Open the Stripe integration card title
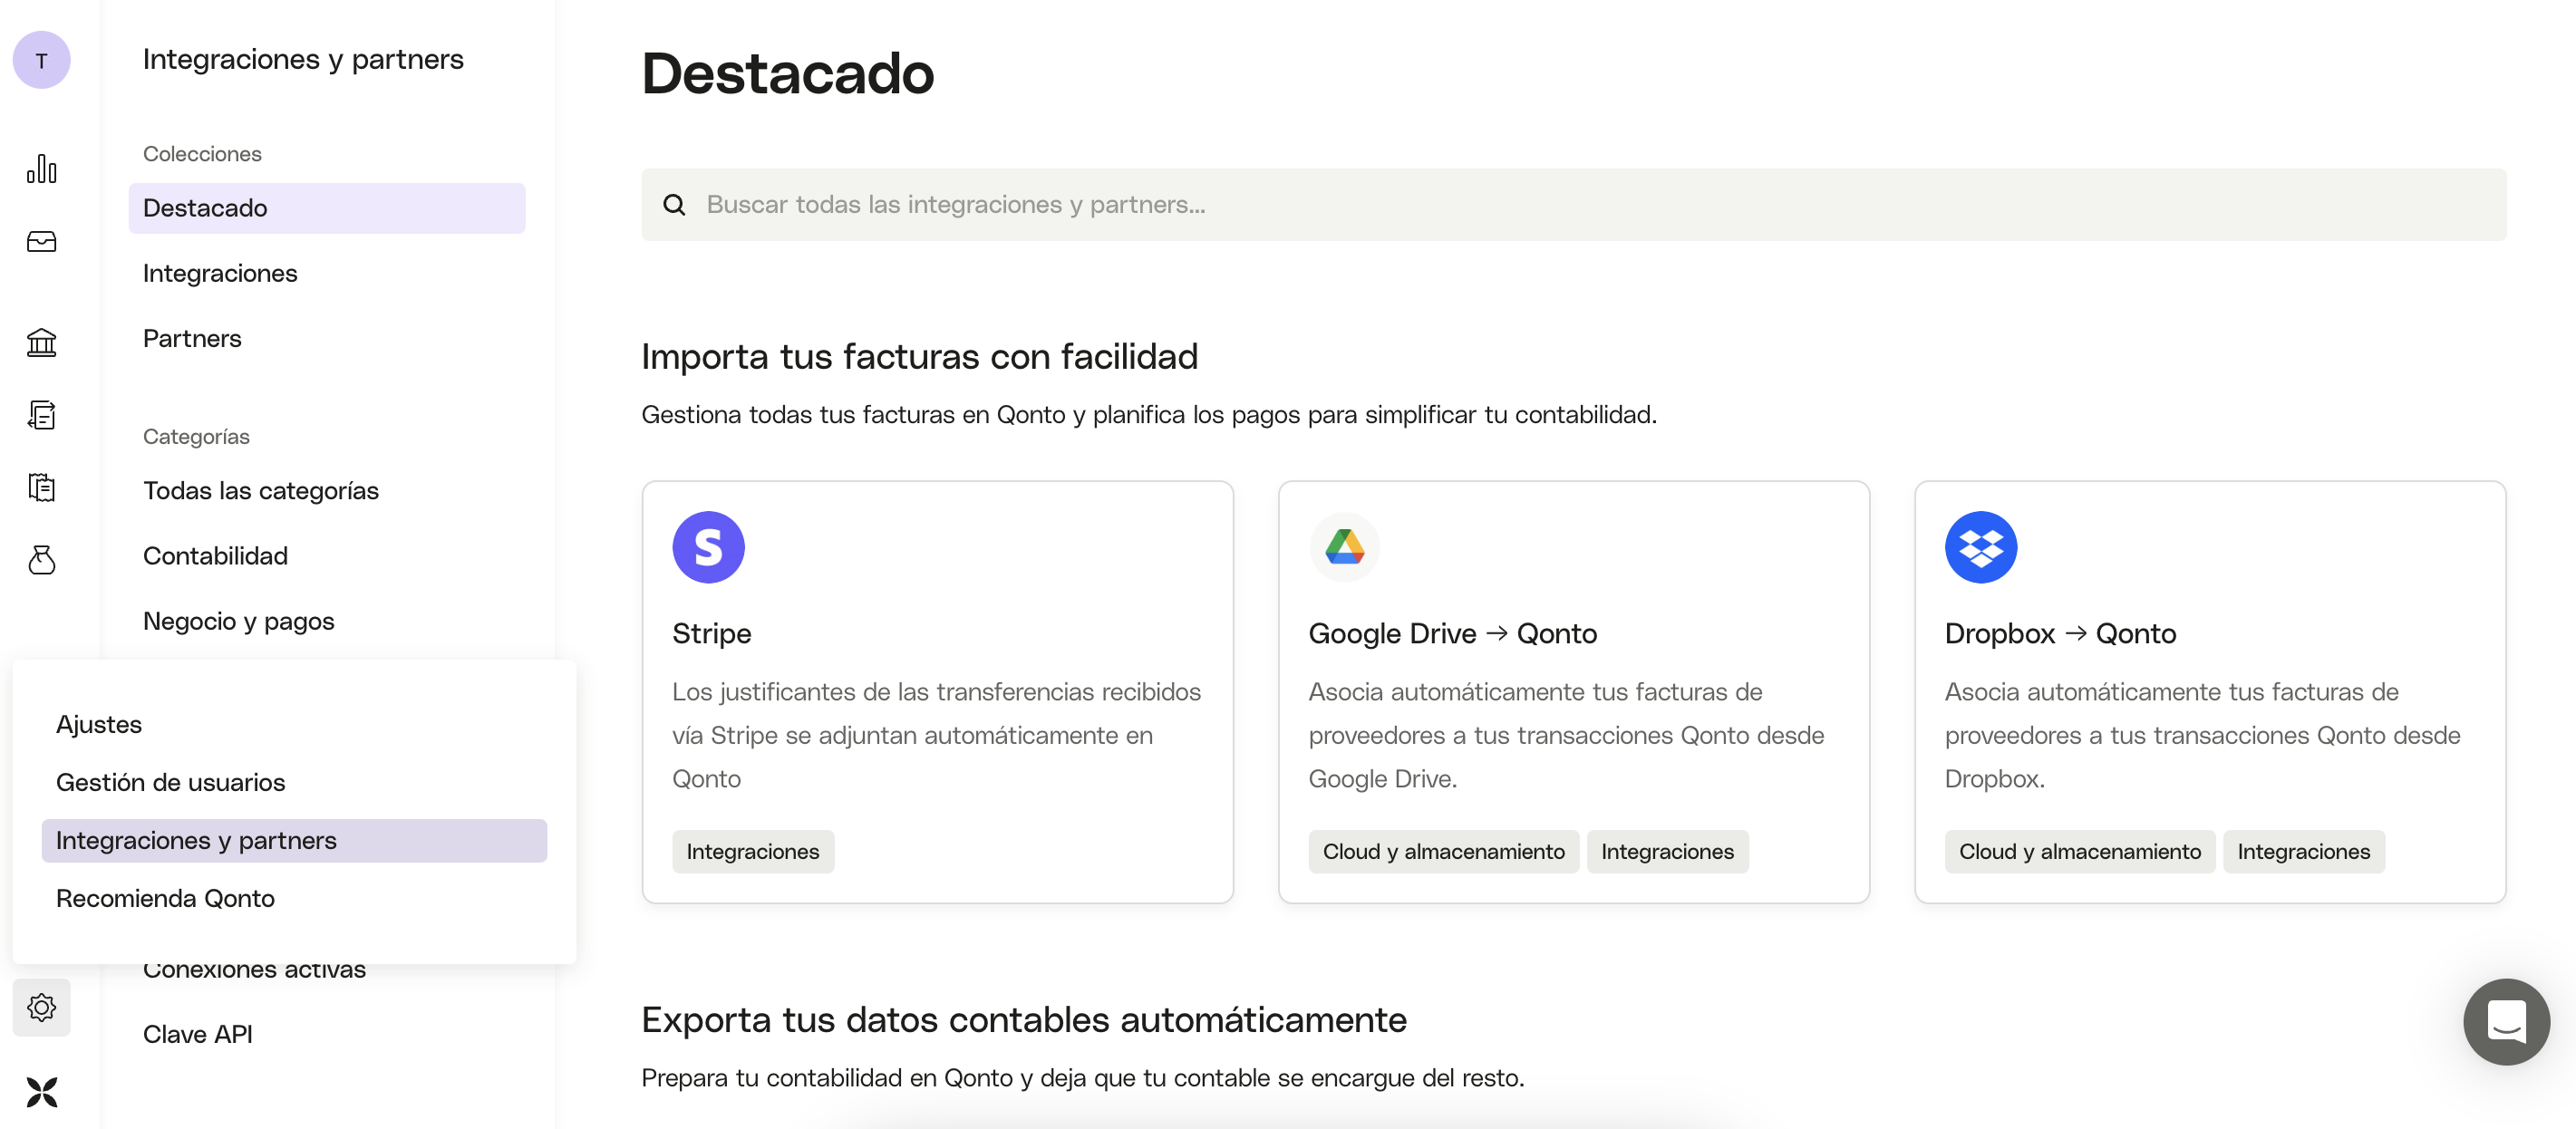 point(711,634)
